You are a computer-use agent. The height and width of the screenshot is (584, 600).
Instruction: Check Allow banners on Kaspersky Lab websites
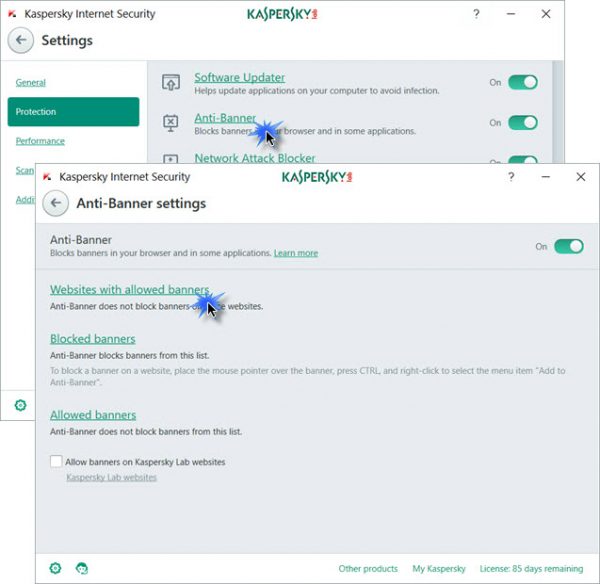56,461
